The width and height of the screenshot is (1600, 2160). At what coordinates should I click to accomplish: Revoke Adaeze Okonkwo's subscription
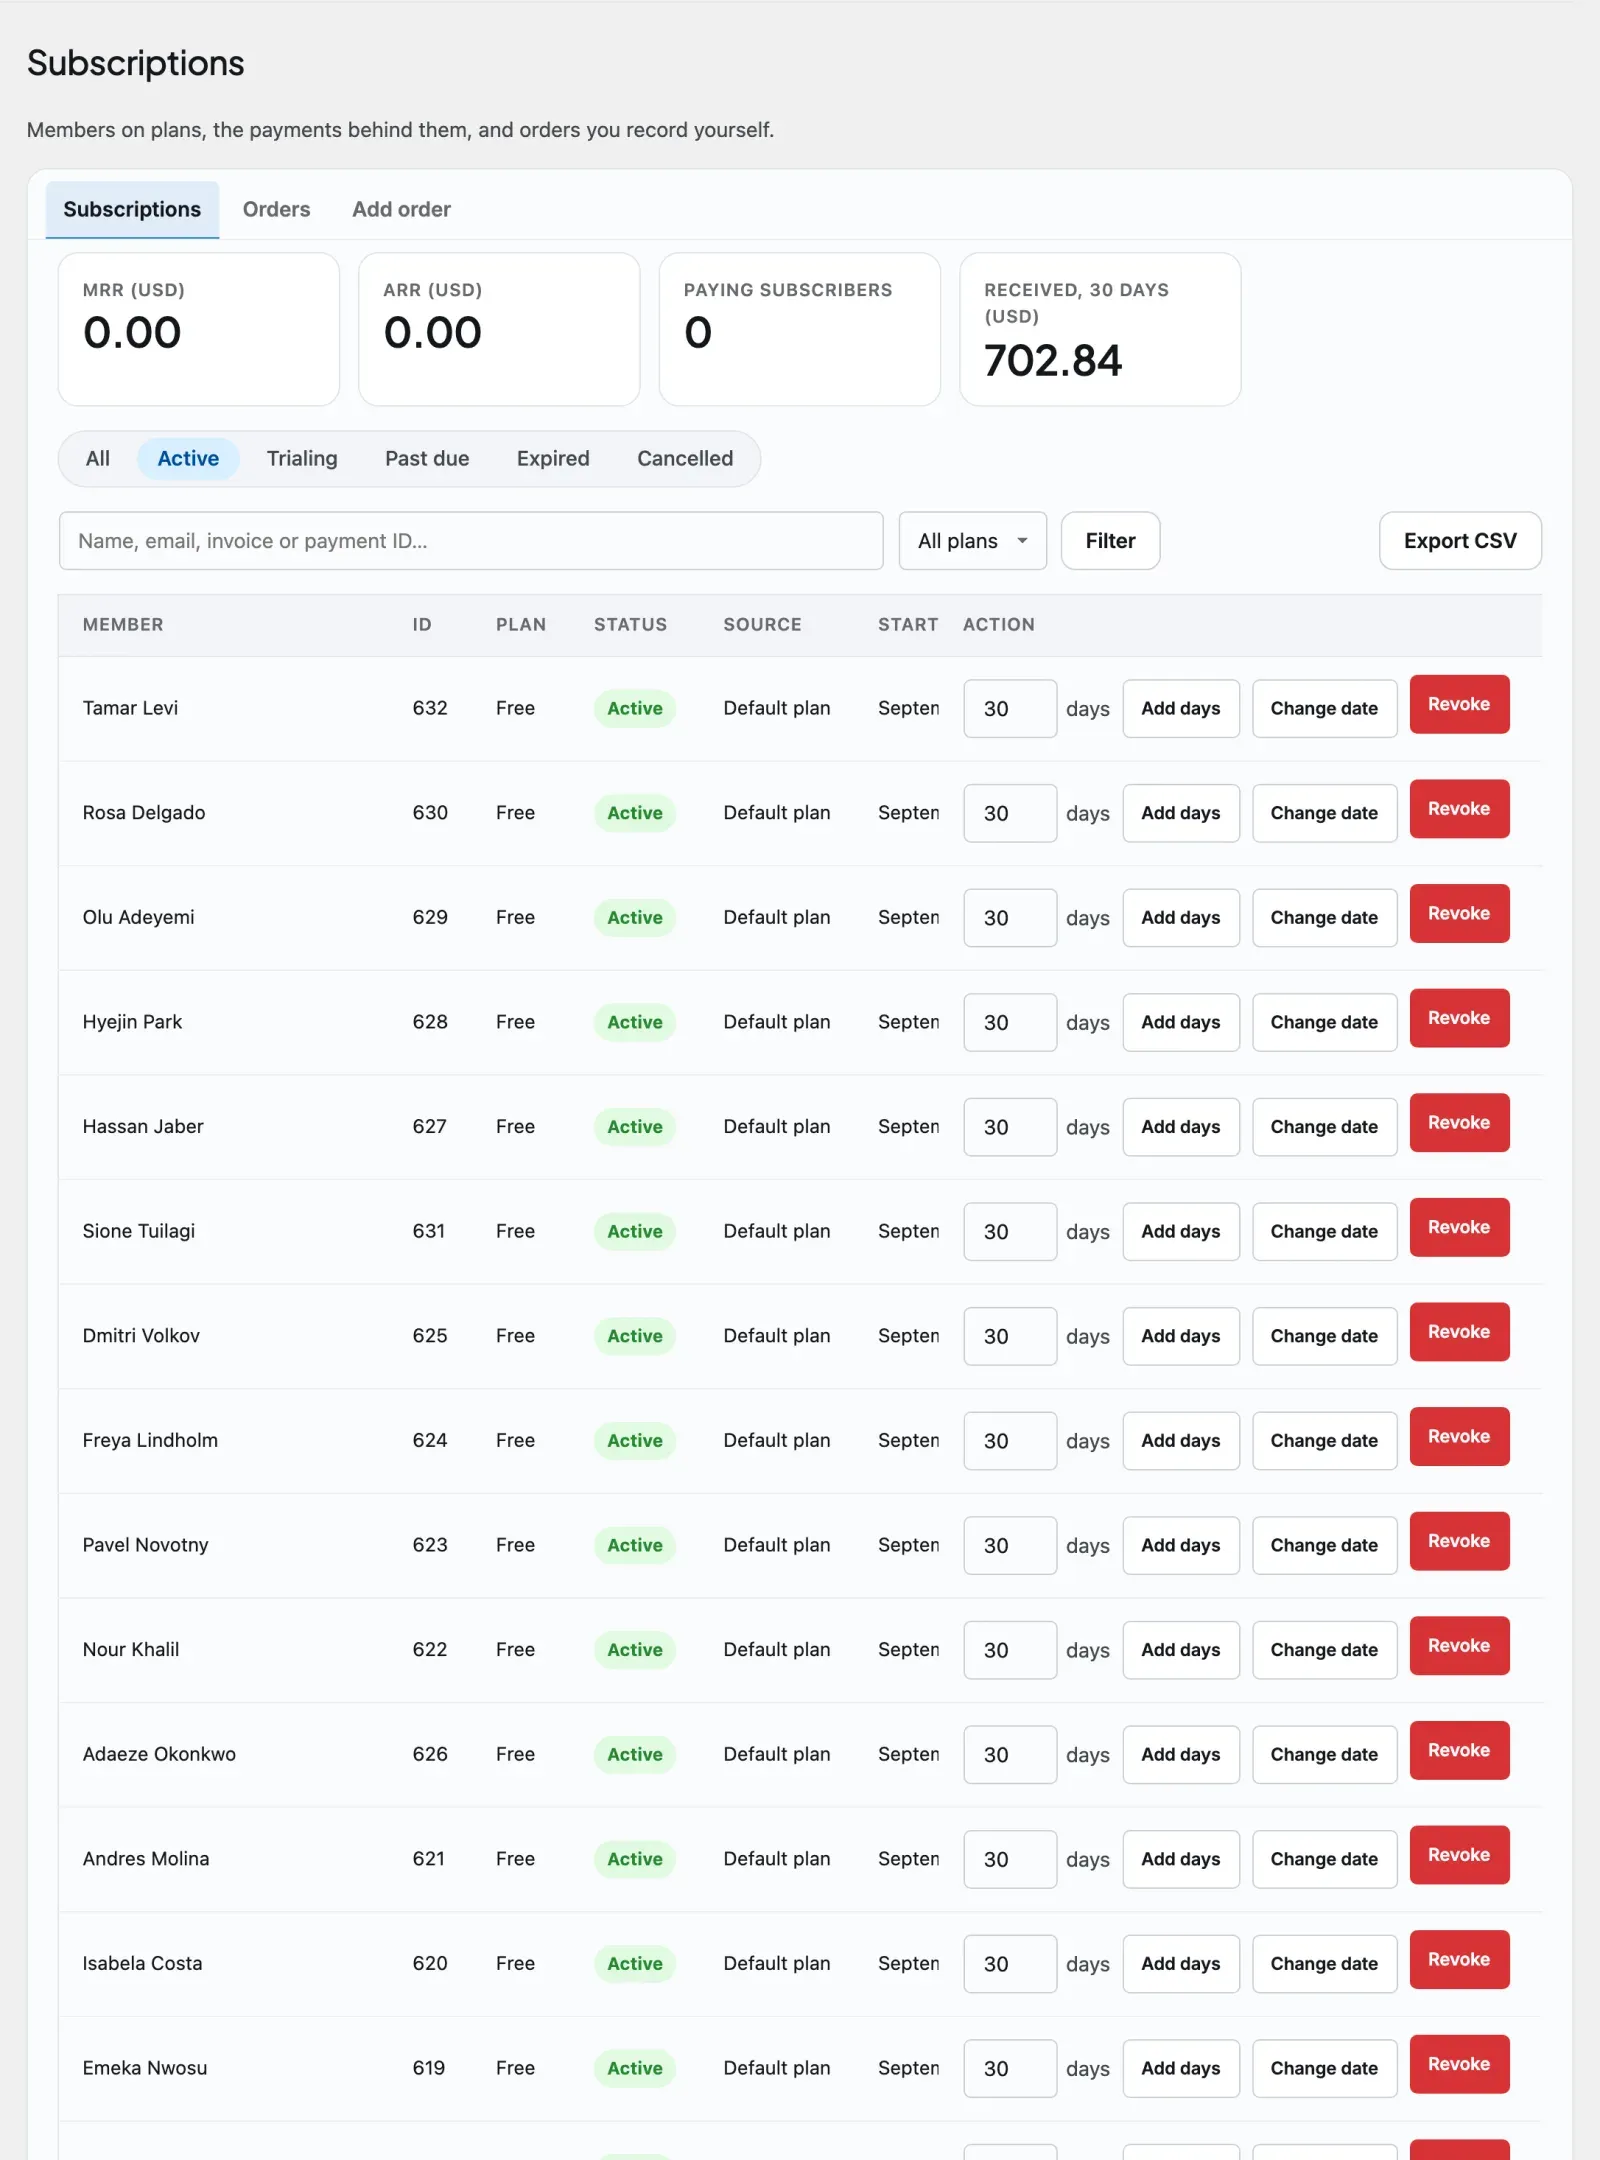click(1459, 1750)
